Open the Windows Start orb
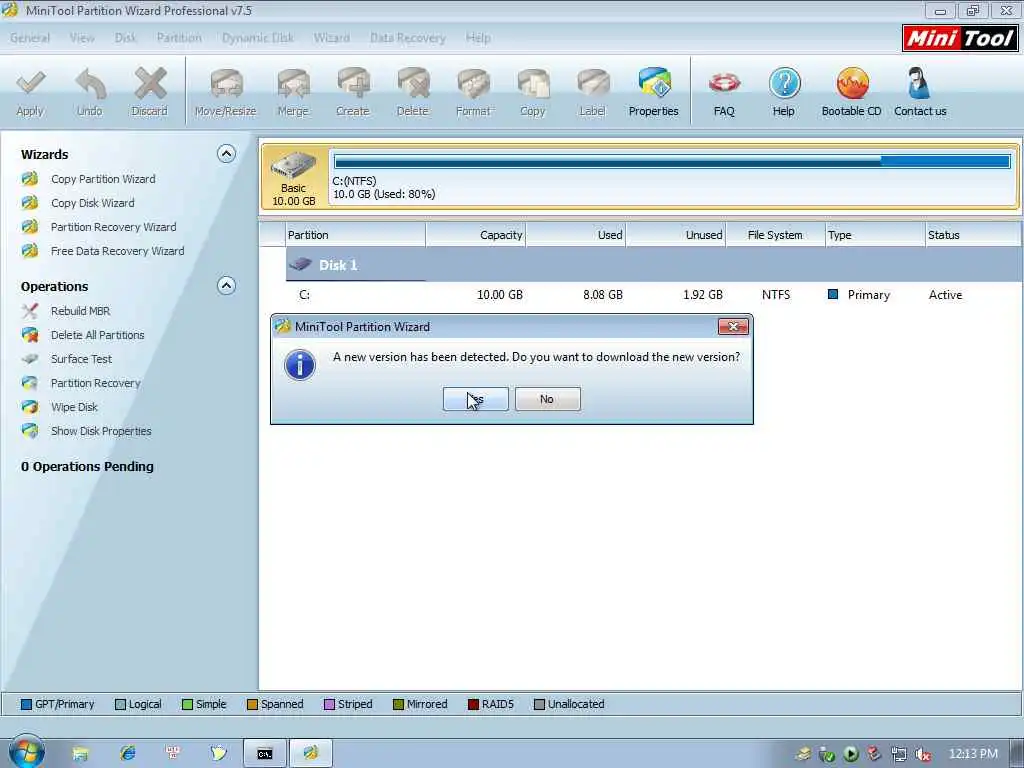Image resolution: width=1024 pixels, height=768 pixels. click(x=27, y=753)
